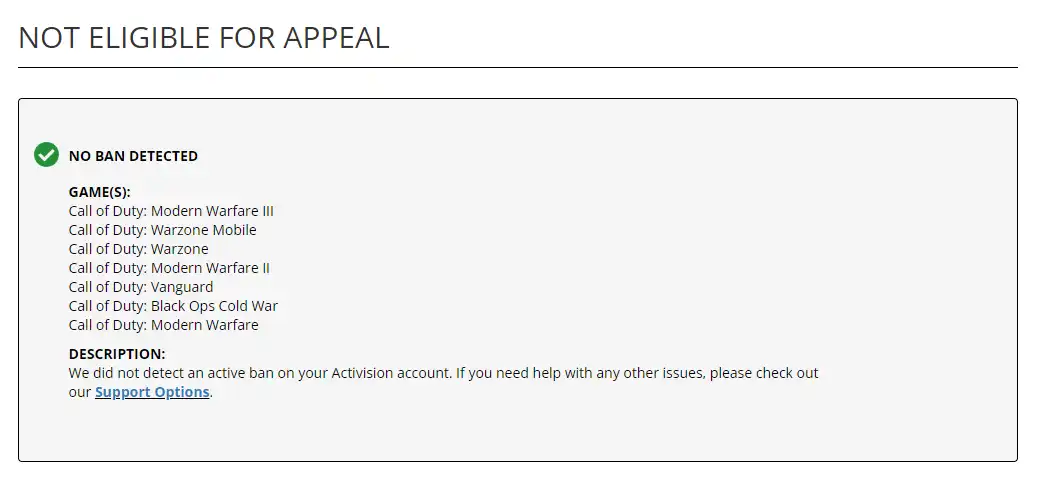The height and width of the screenshot is (490, 1064).
Task: Click the GAME(S): label
Action: pos(99,192)
